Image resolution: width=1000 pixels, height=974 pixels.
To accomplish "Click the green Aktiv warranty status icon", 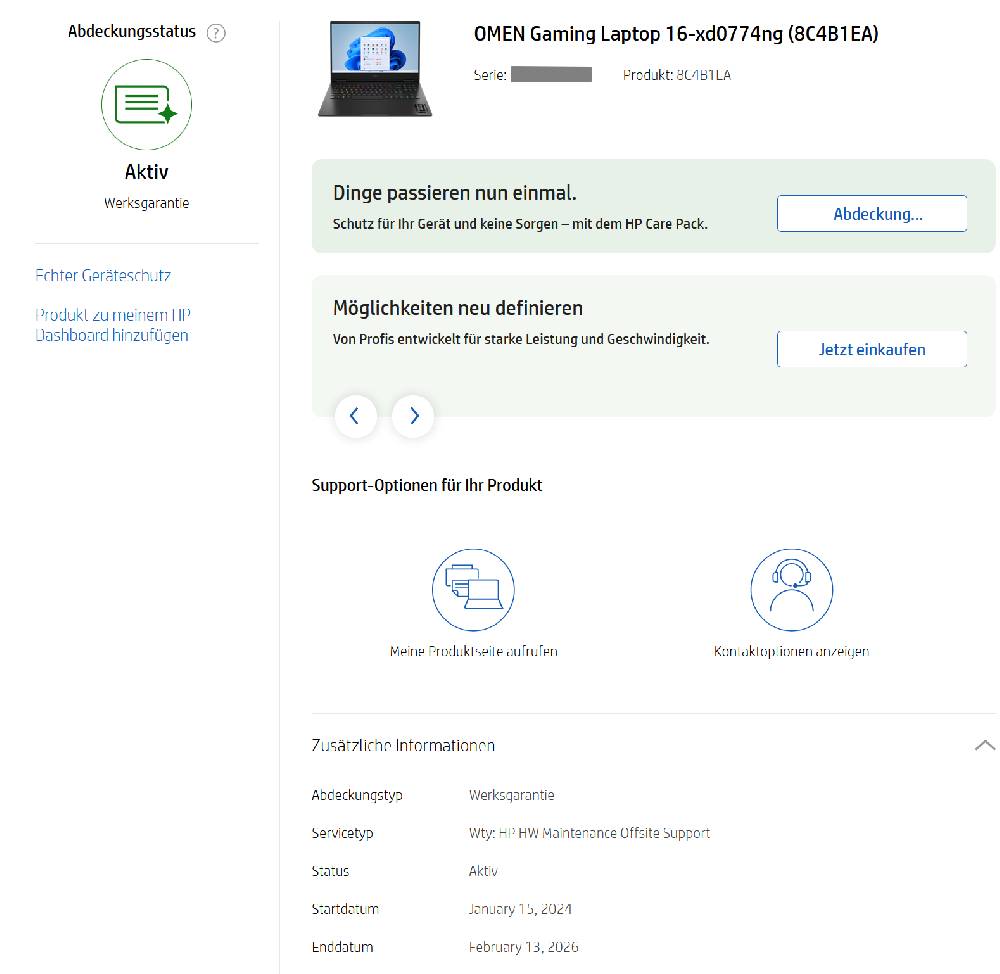I will click(146, 105).
